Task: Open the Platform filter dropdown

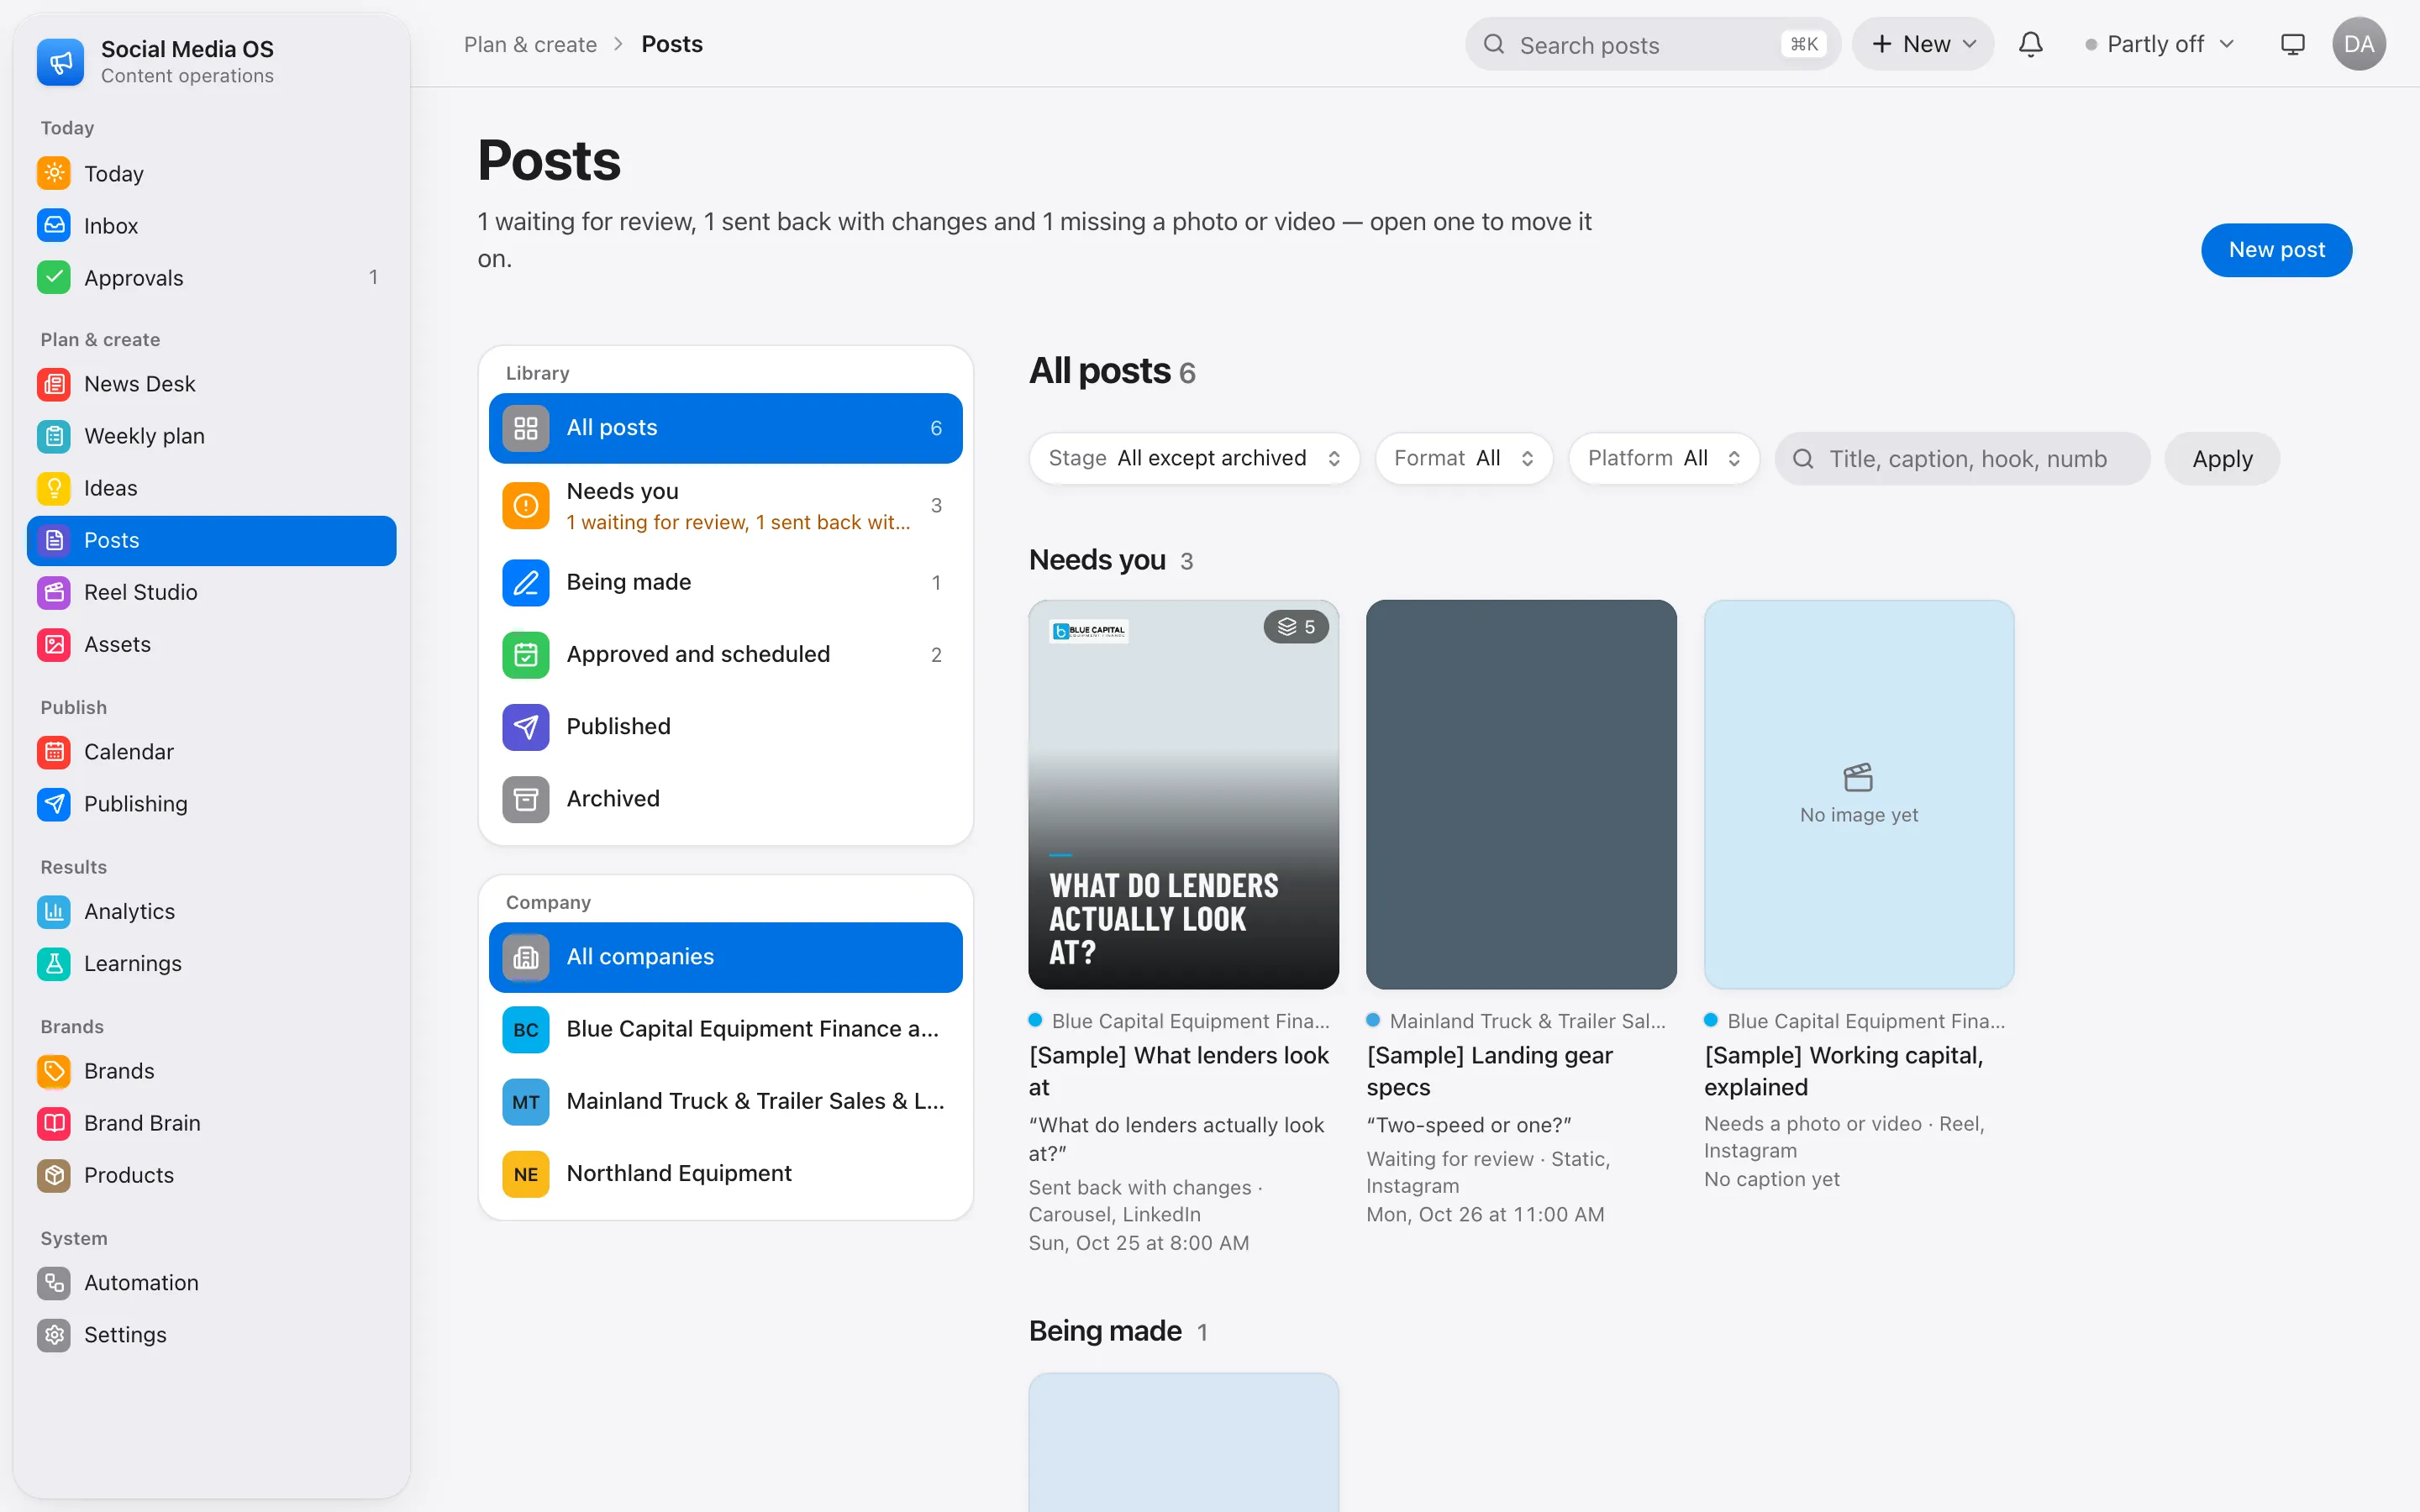Action: coord(1664,458)
